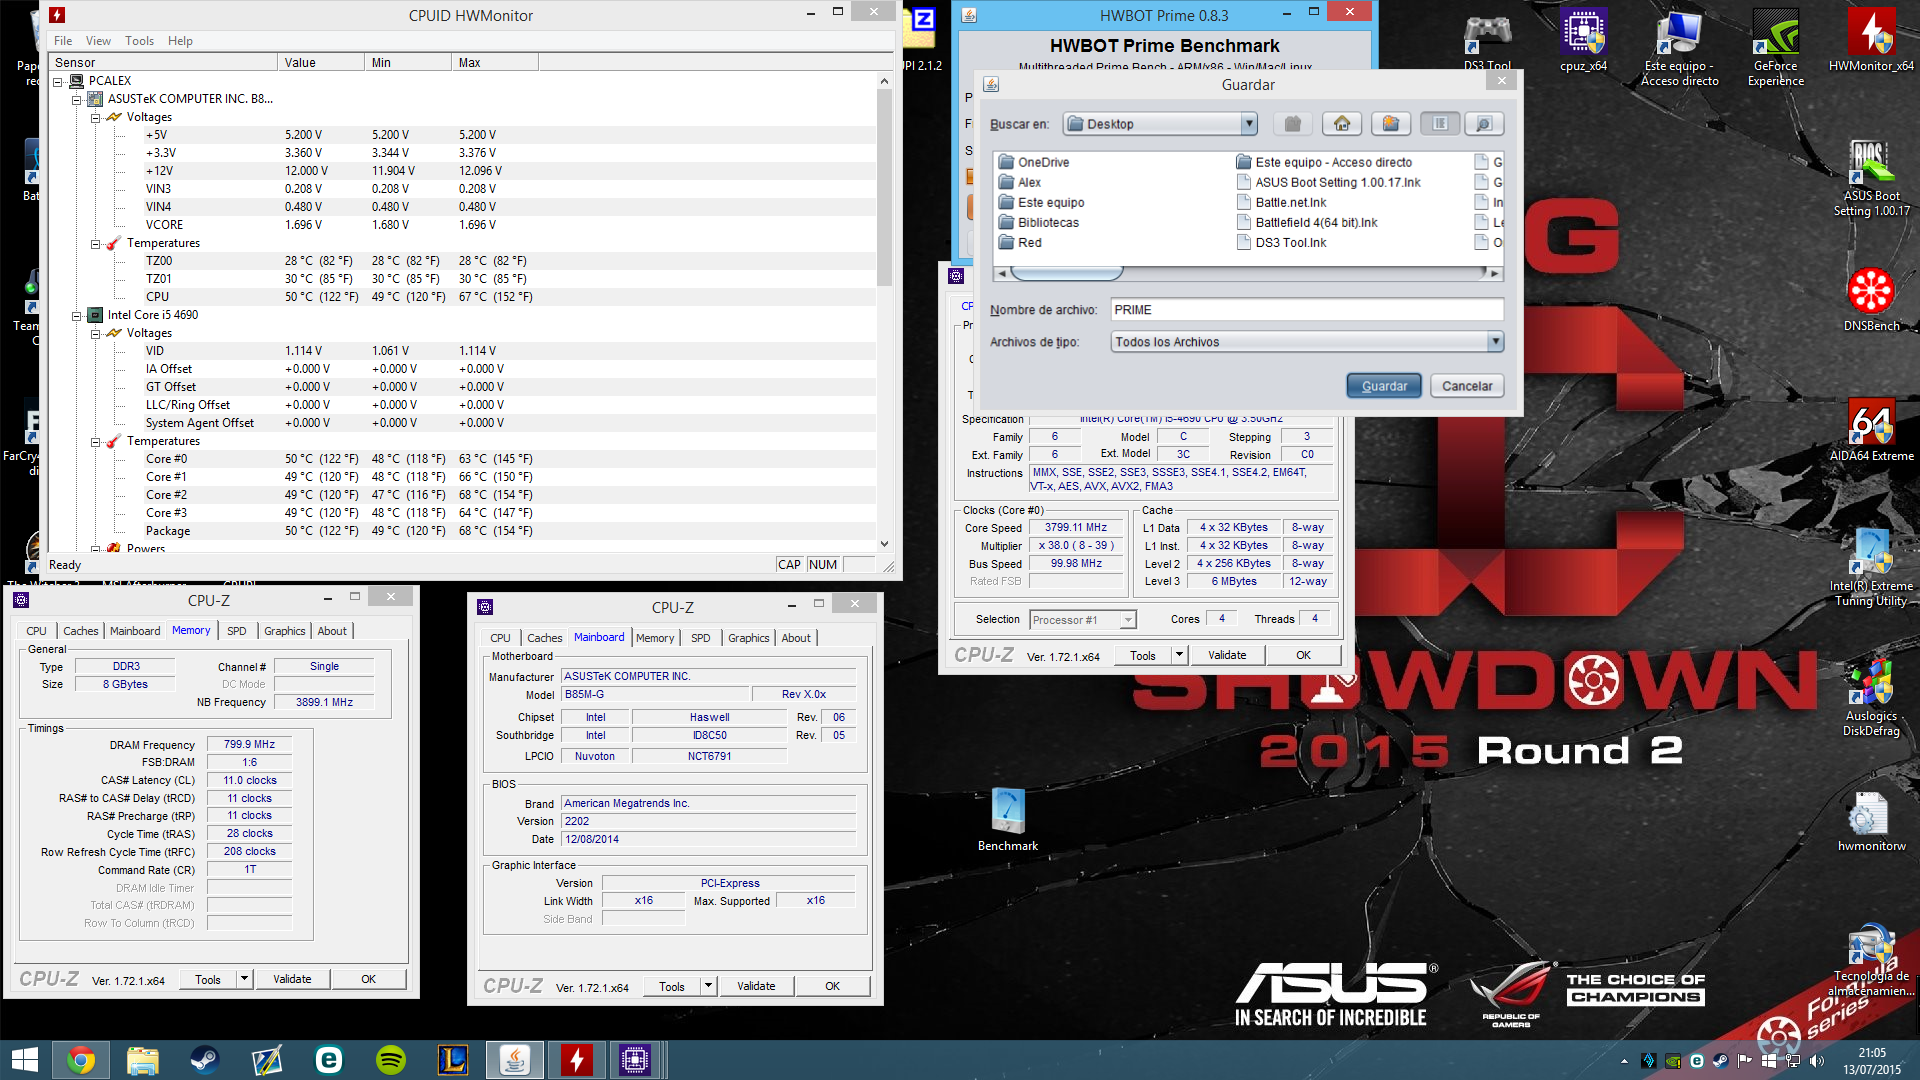Show hidden tray icons arrow
The height and width of the screenshot is (1080, 1920).
tap(1624, 1061)
